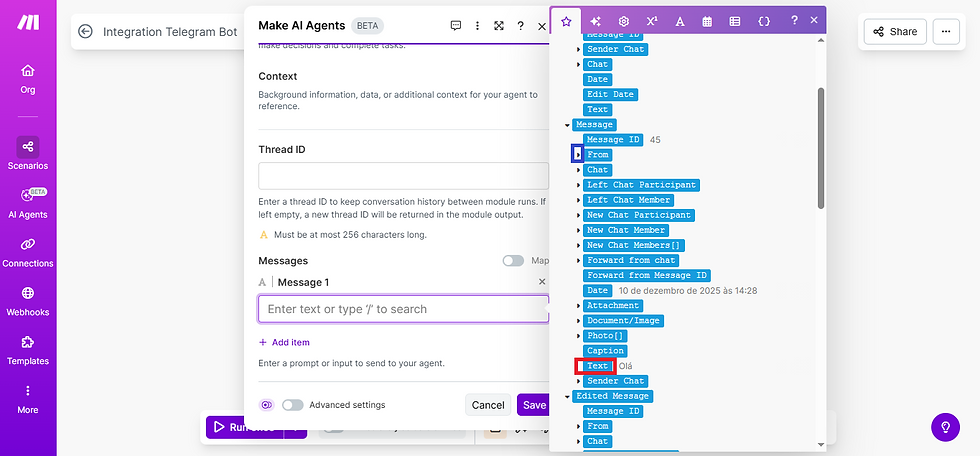Open AI Agents in the sidebar
Viewport: 980px width, 456px height.
(x=28, y=203)
